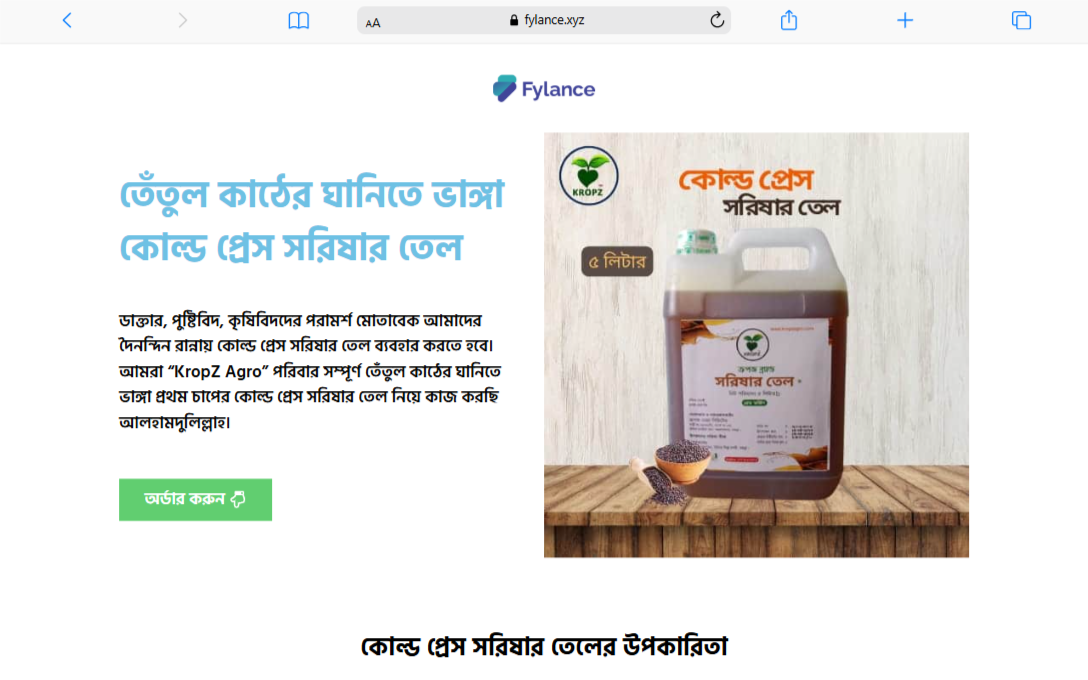Click the কোল্ড প্রেস সরিষার তেলের উপকারিতা heading
The image size is (1088, 680).
(544, 646)
